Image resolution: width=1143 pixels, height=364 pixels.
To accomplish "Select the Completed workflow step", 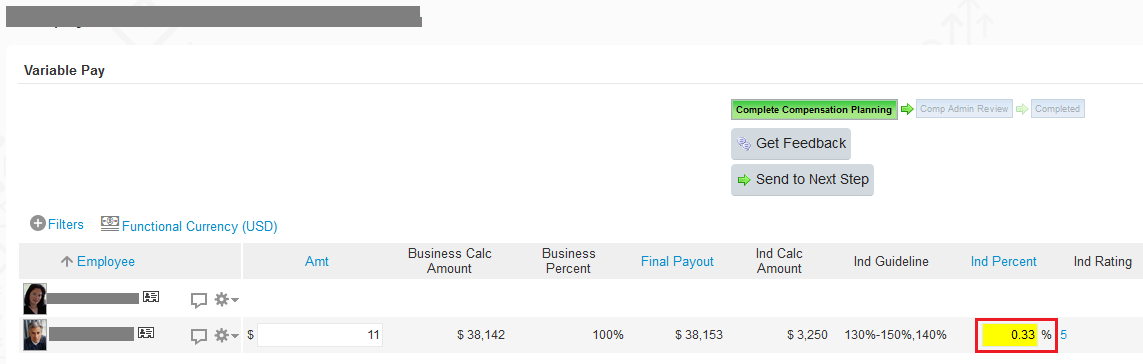I will pos(1058,109).
